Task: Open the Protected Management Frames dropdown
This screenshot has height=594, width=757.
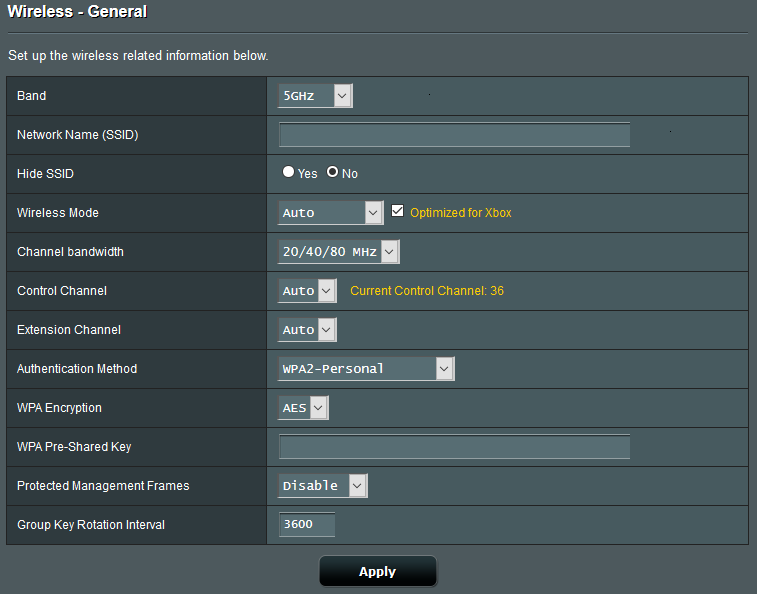Action: pos(322,486)
